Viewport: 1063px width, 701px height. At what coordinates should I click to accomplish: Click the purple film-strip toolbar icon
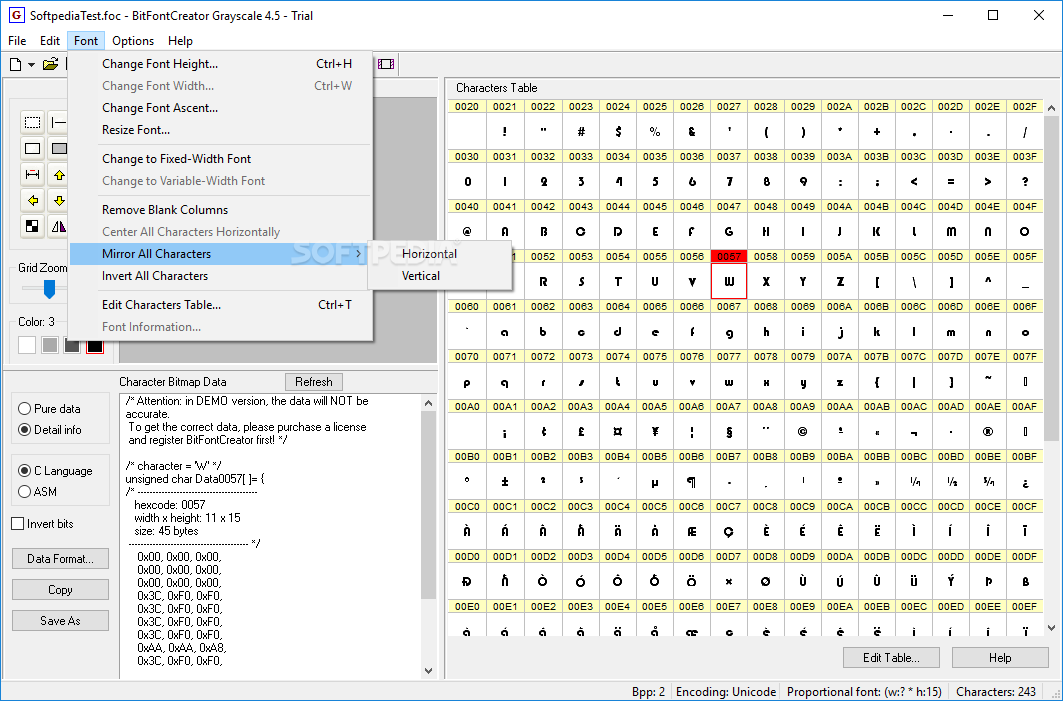(386, 64)
